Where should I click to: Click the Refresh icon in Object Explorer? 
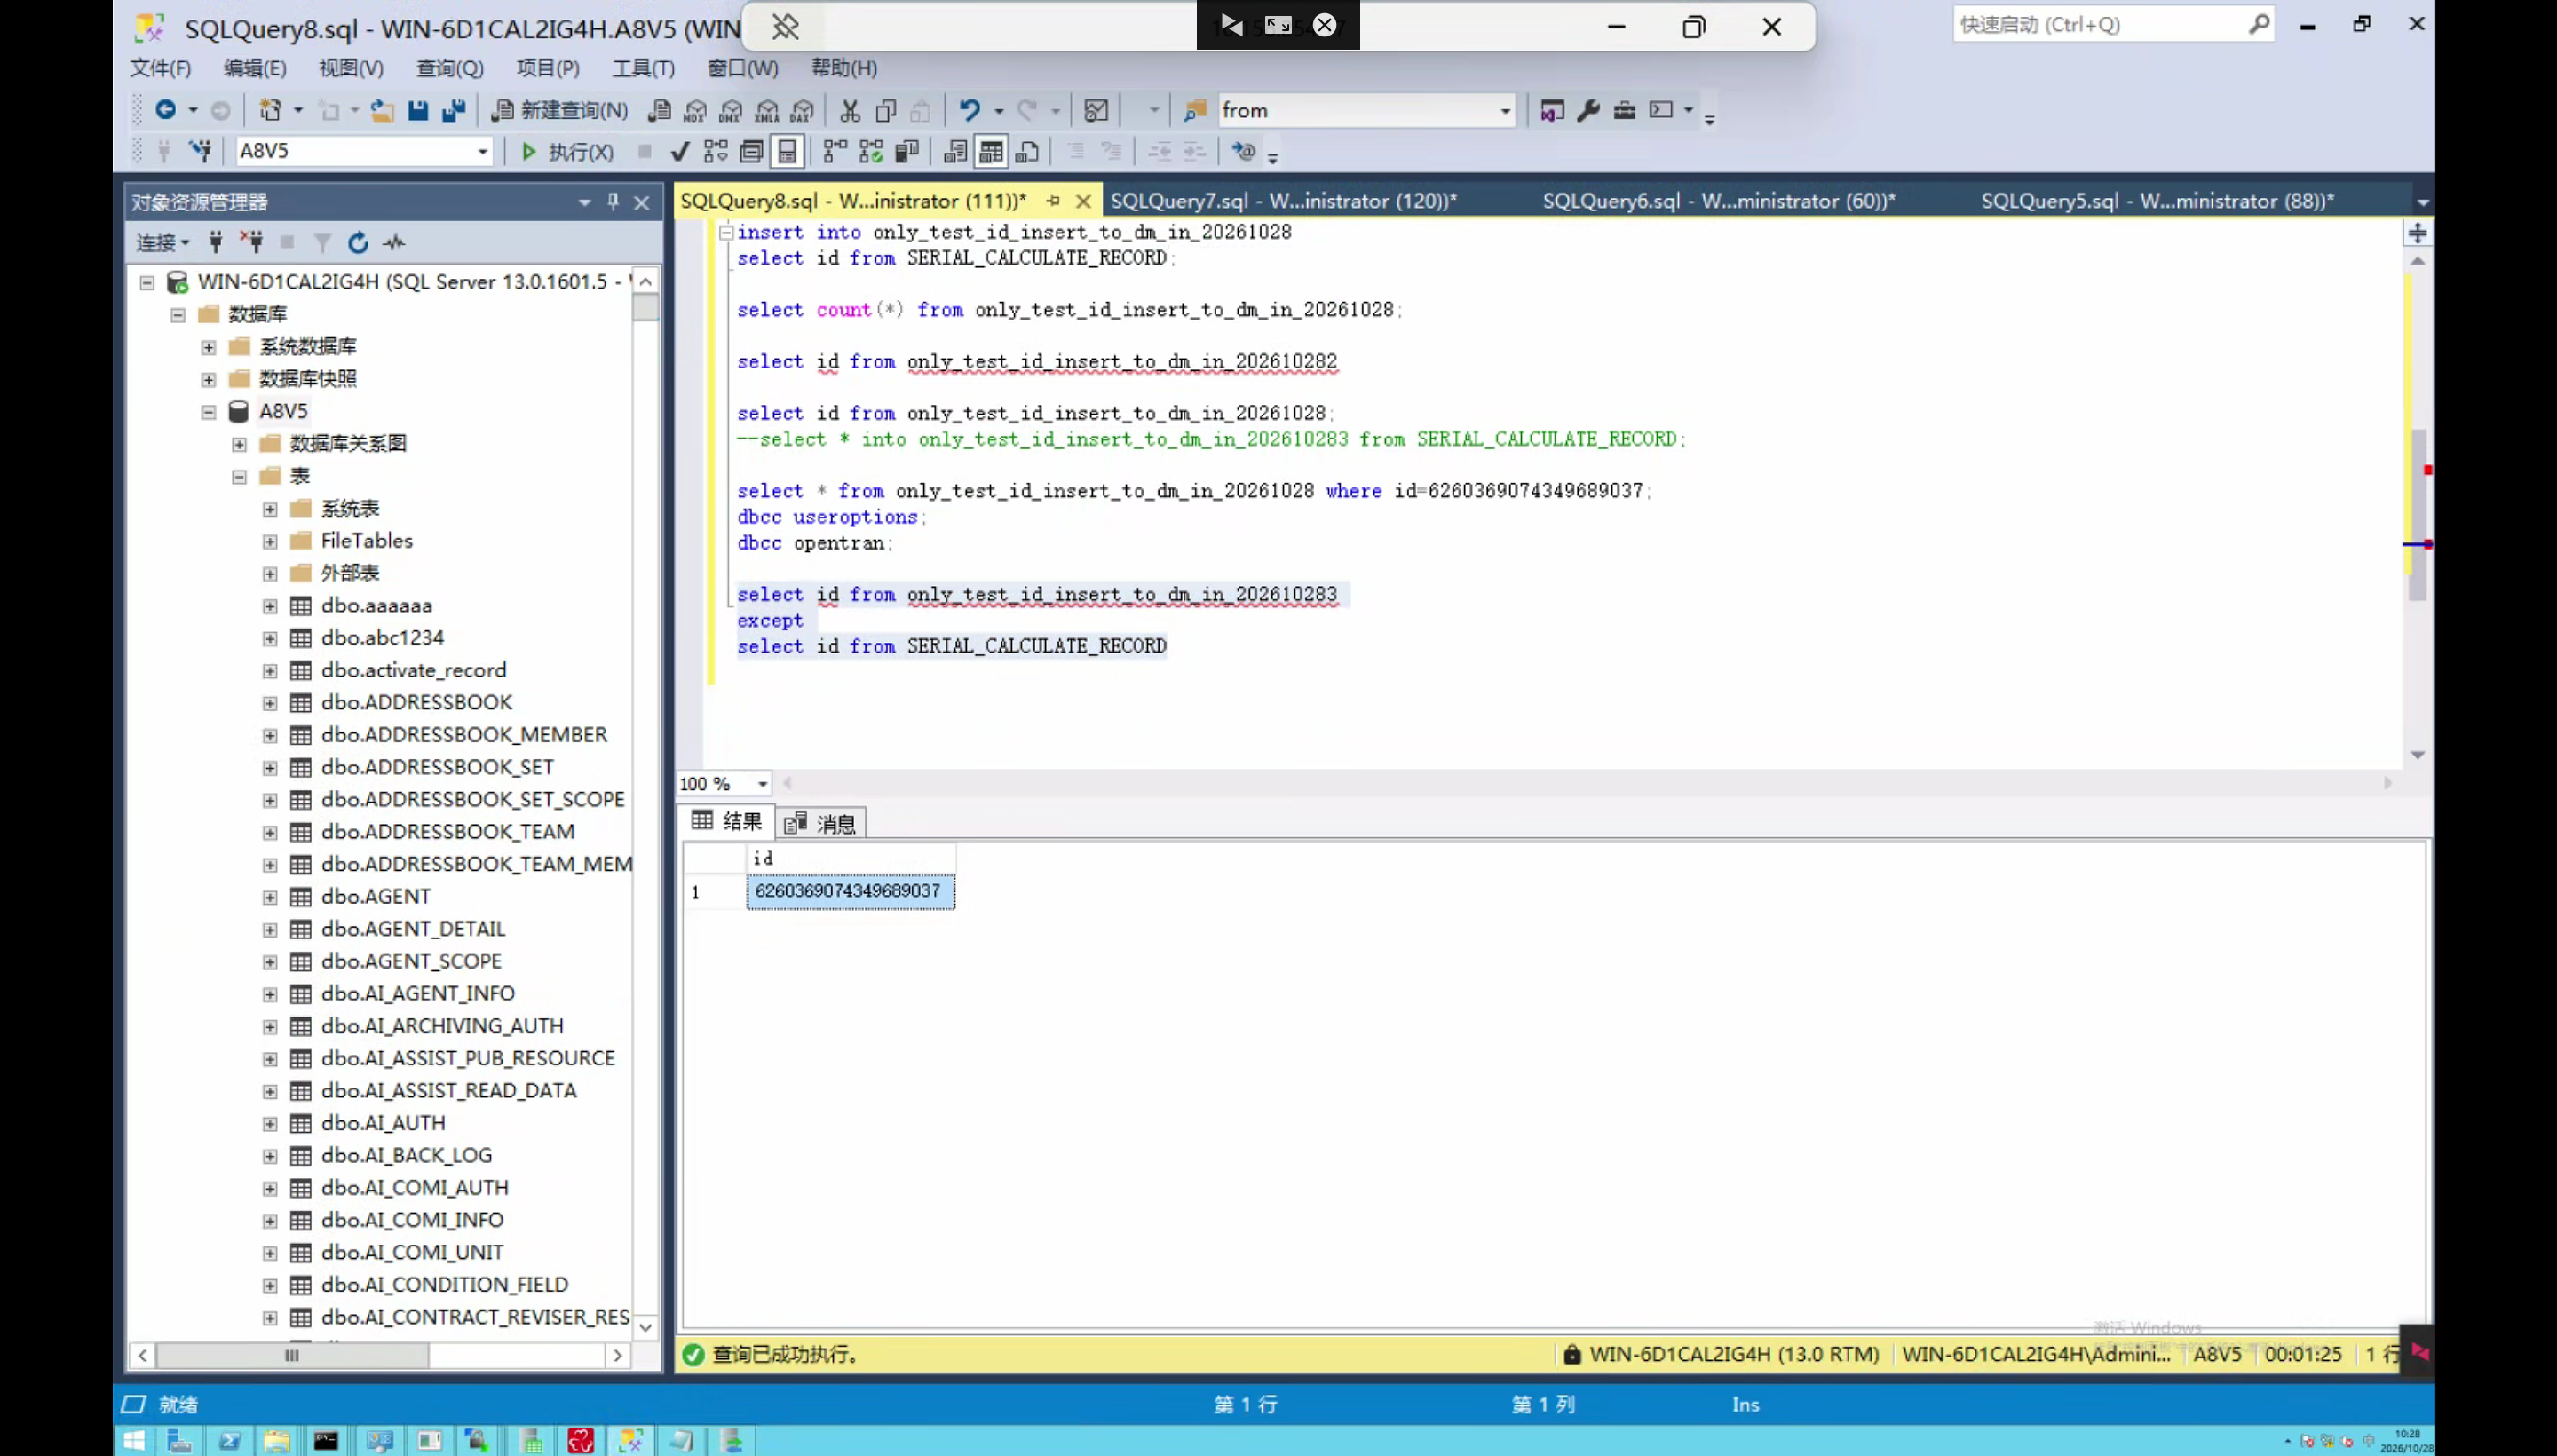(358, 242)
